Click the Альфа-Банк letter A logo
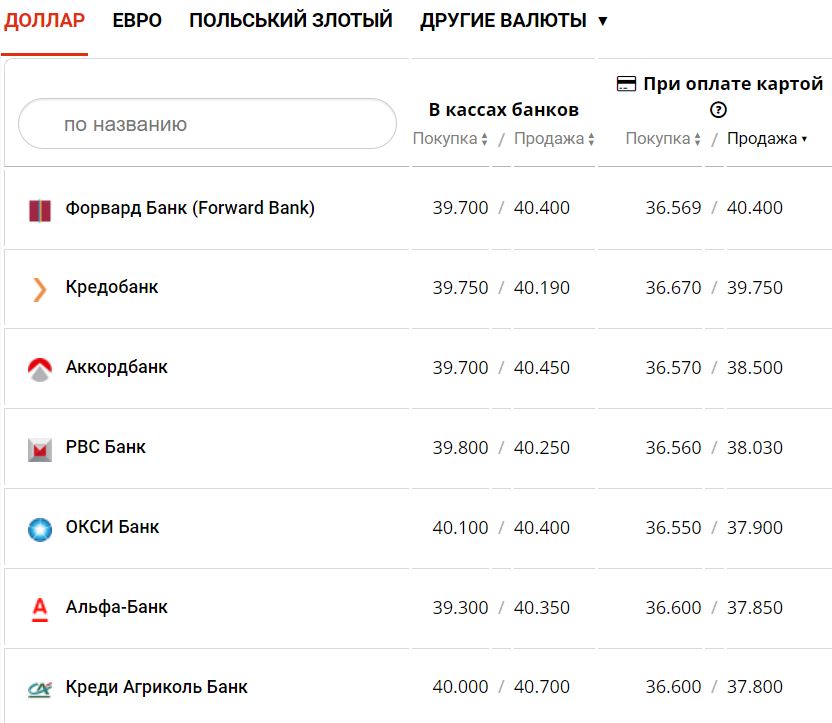 [x=38, y=607]
